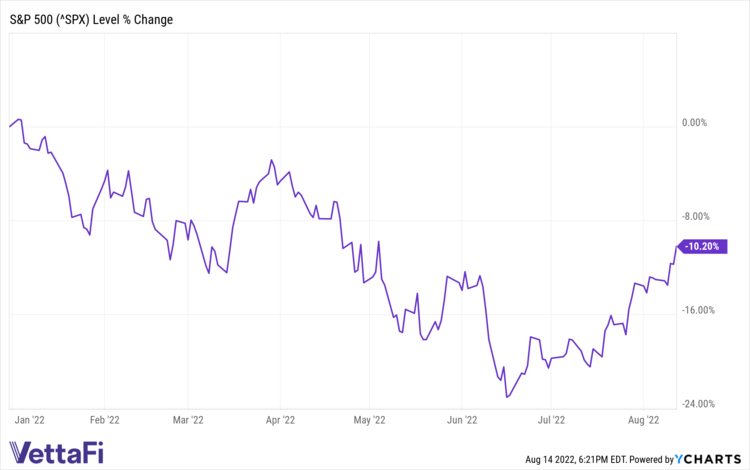Image resolution: width=750 pixels, height=470 pixels.
Task: Click the -24.00% y-axis label
Action: click(x=693, y=404)
